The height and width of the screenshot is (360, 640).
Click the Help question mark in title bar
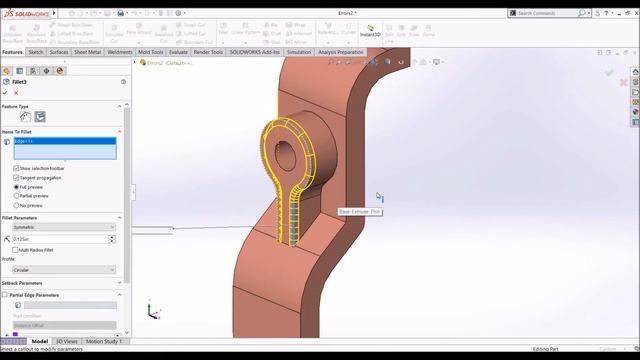[x=607, y=13]
